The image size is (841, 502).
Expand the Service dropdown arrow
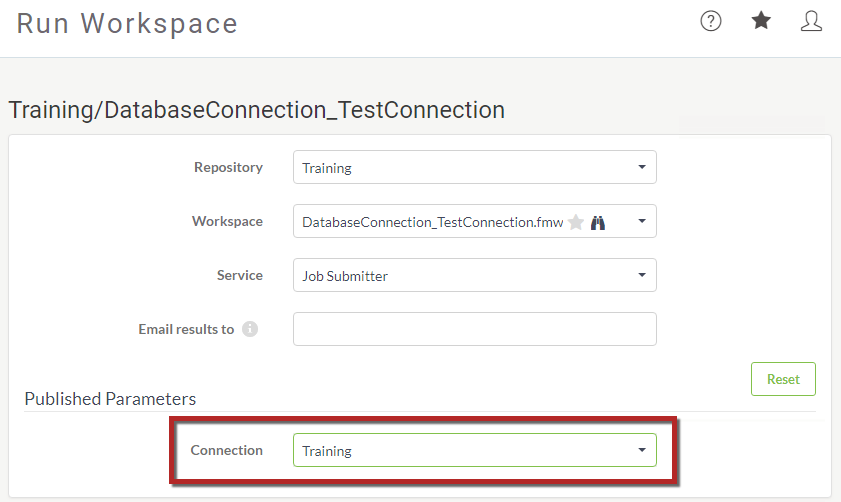click(641, 275)
